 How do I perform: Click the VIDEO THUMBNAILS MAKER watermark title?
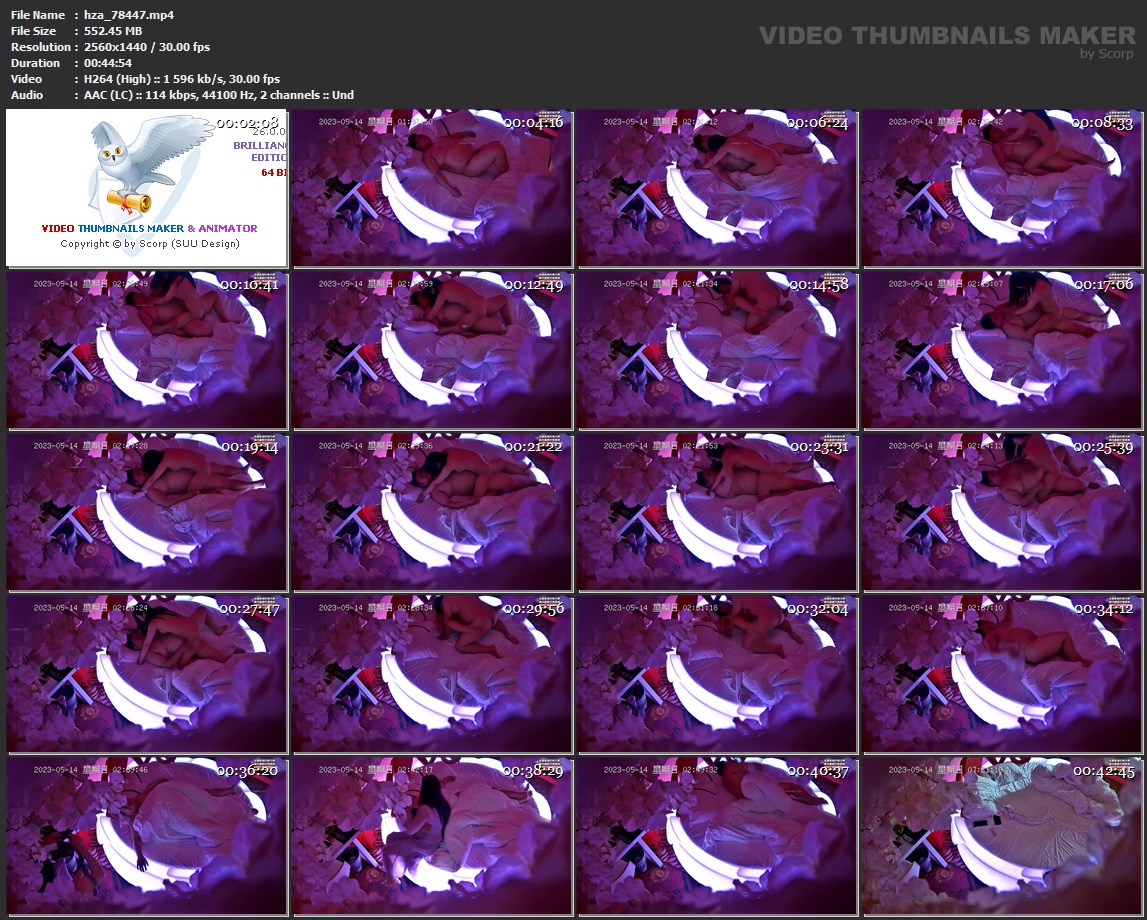point(946,35)
